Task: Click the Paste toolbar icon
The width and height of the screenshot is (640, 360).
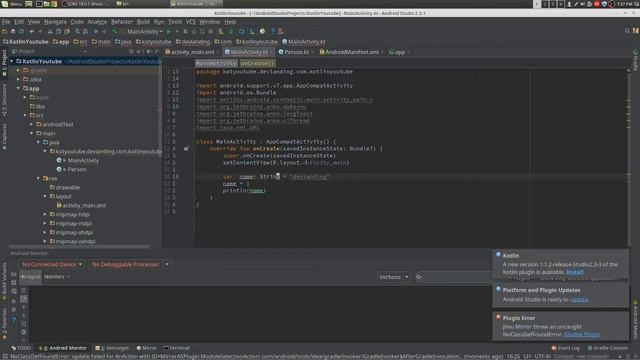Action: pyautogui.click(x=67, y=31)
